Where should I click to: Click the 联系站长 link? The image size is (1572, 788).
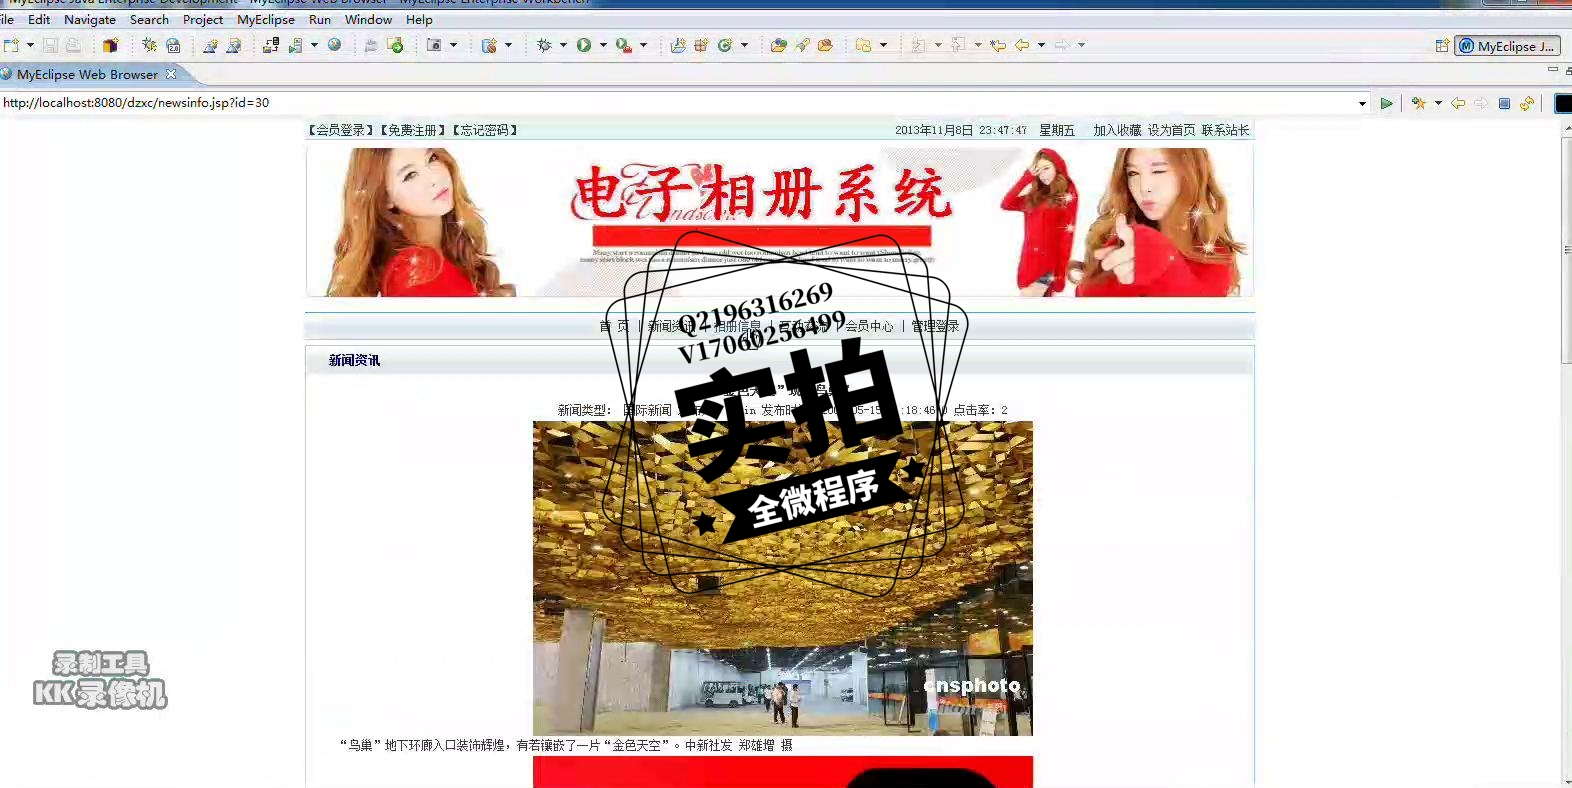coord(1225,130)
